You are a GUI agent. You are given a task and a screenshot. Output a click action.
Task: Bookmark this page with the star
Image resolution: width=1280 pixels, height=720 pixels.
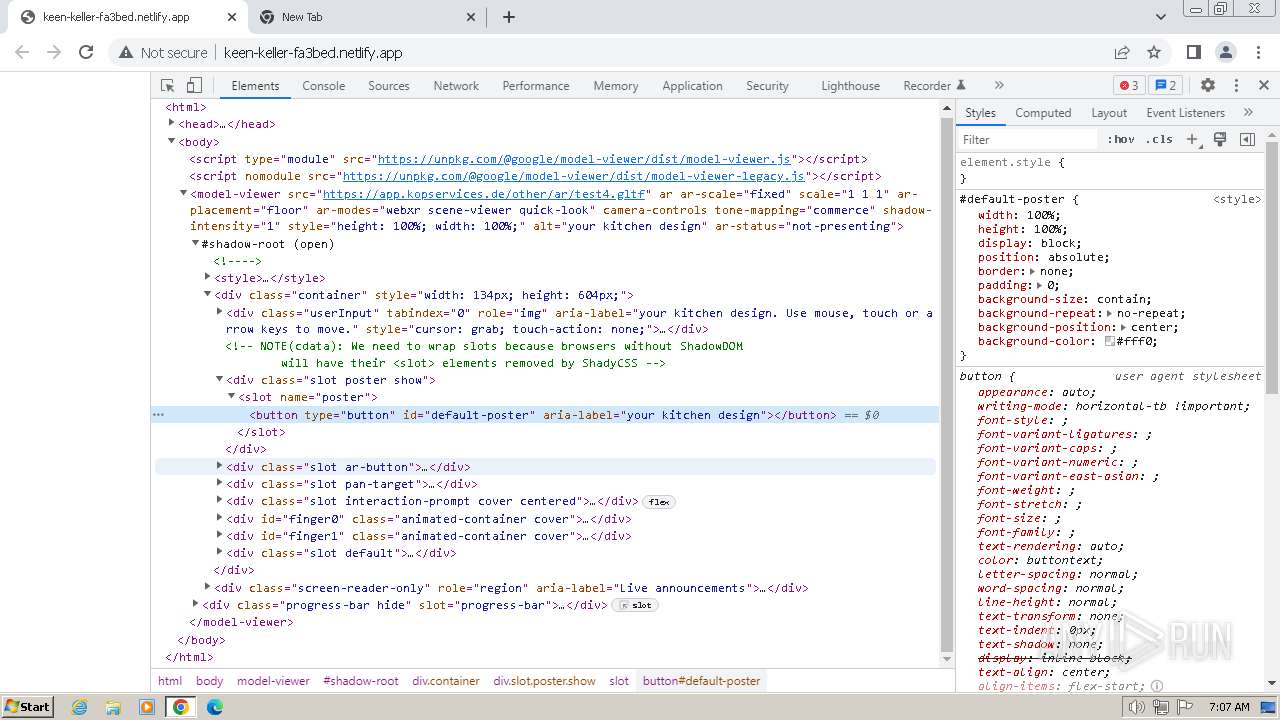(x=1154, y=52)
